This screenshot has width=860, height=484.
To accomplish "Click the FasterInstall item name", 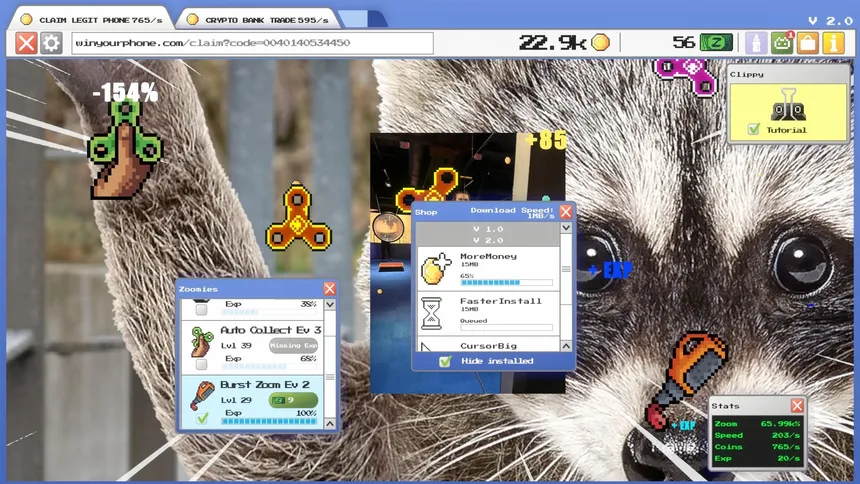I will 501,301.
